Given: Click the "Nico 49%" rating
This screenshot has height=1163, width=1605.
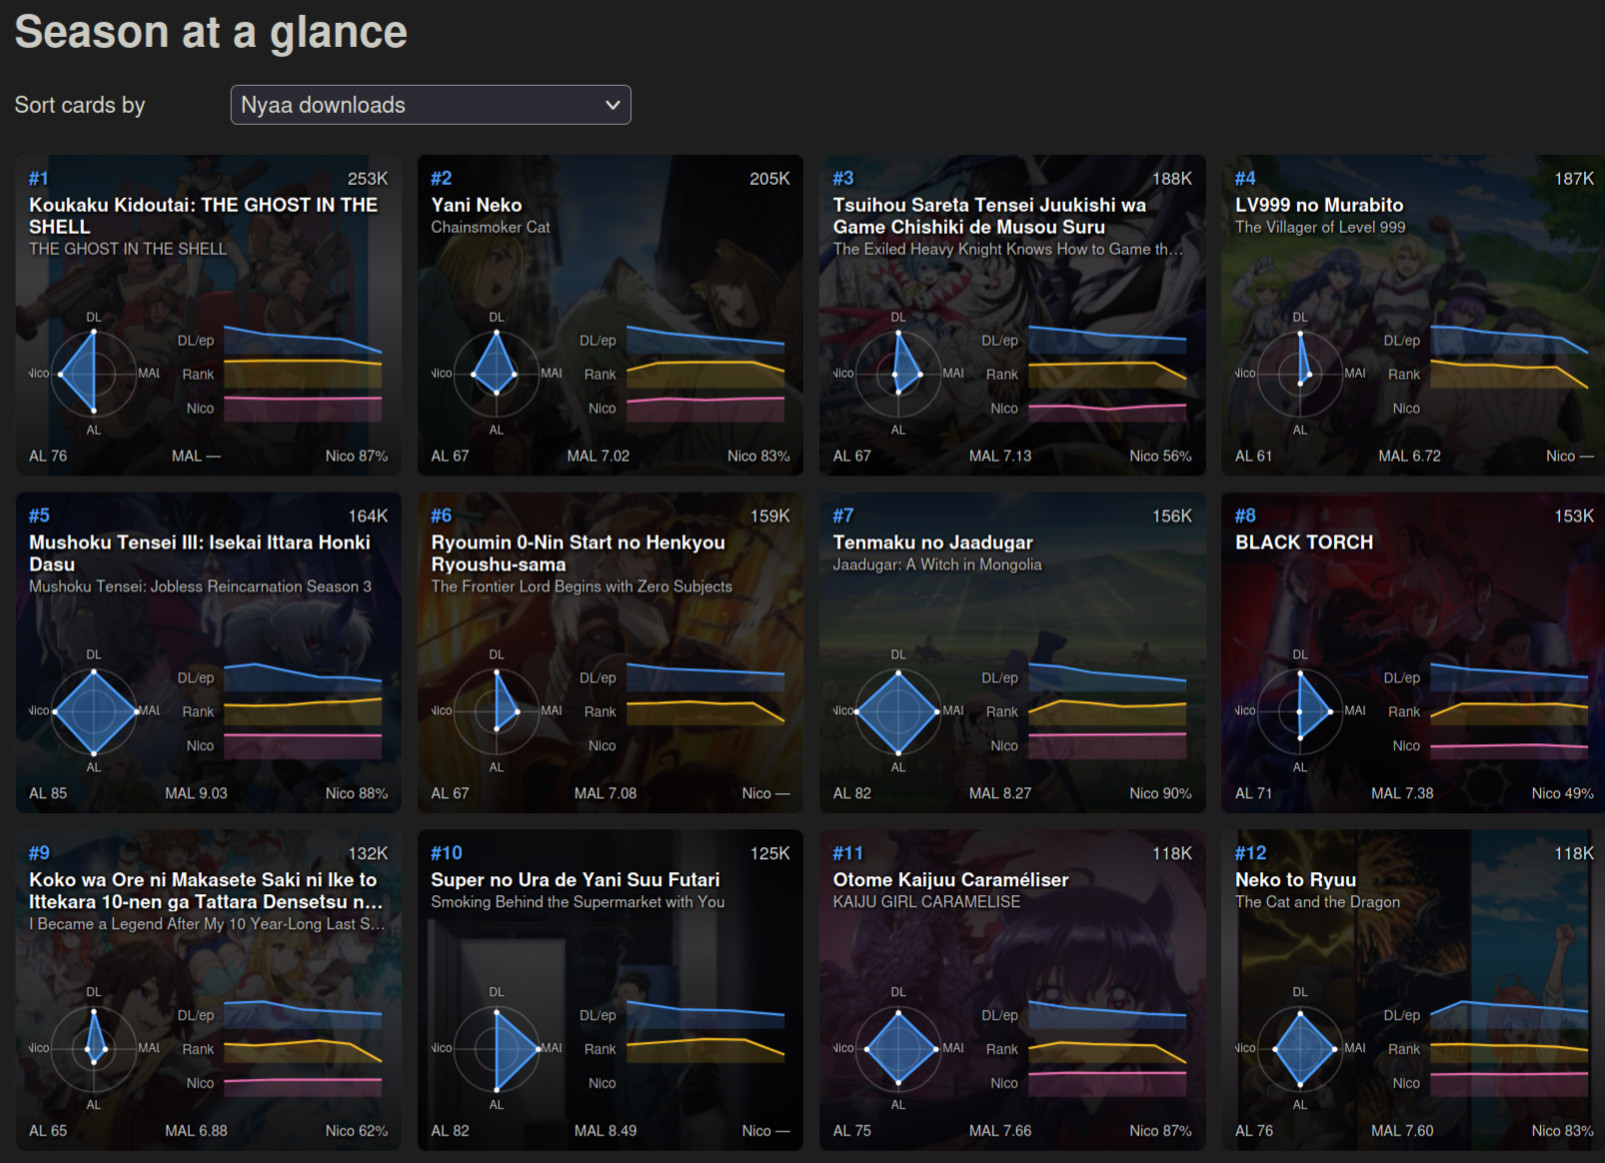Looking at the screenshot, I should (x=1562, y=793).
